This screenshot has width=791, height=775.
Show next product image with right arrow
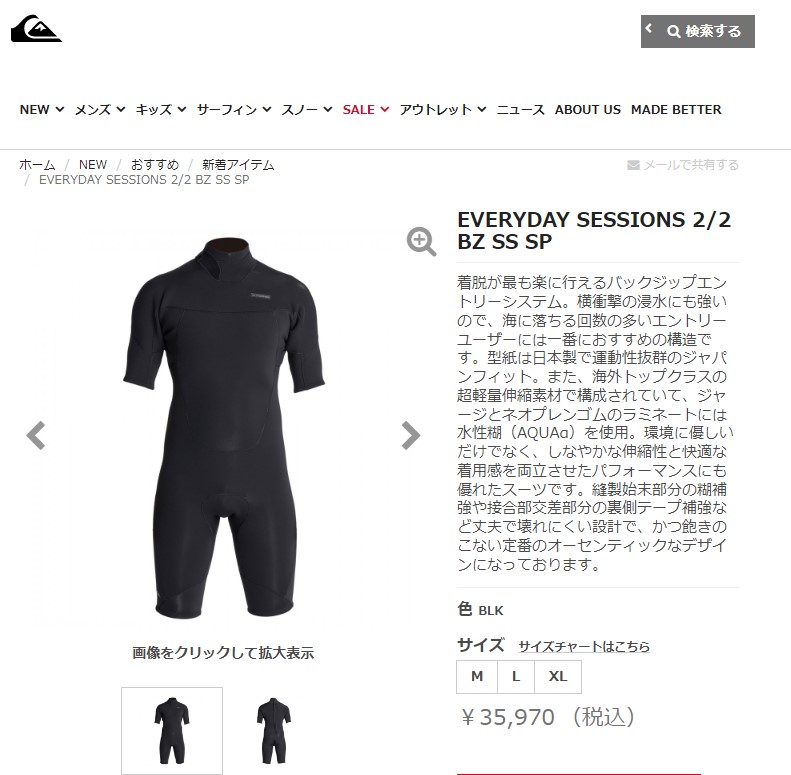[411, 435]
